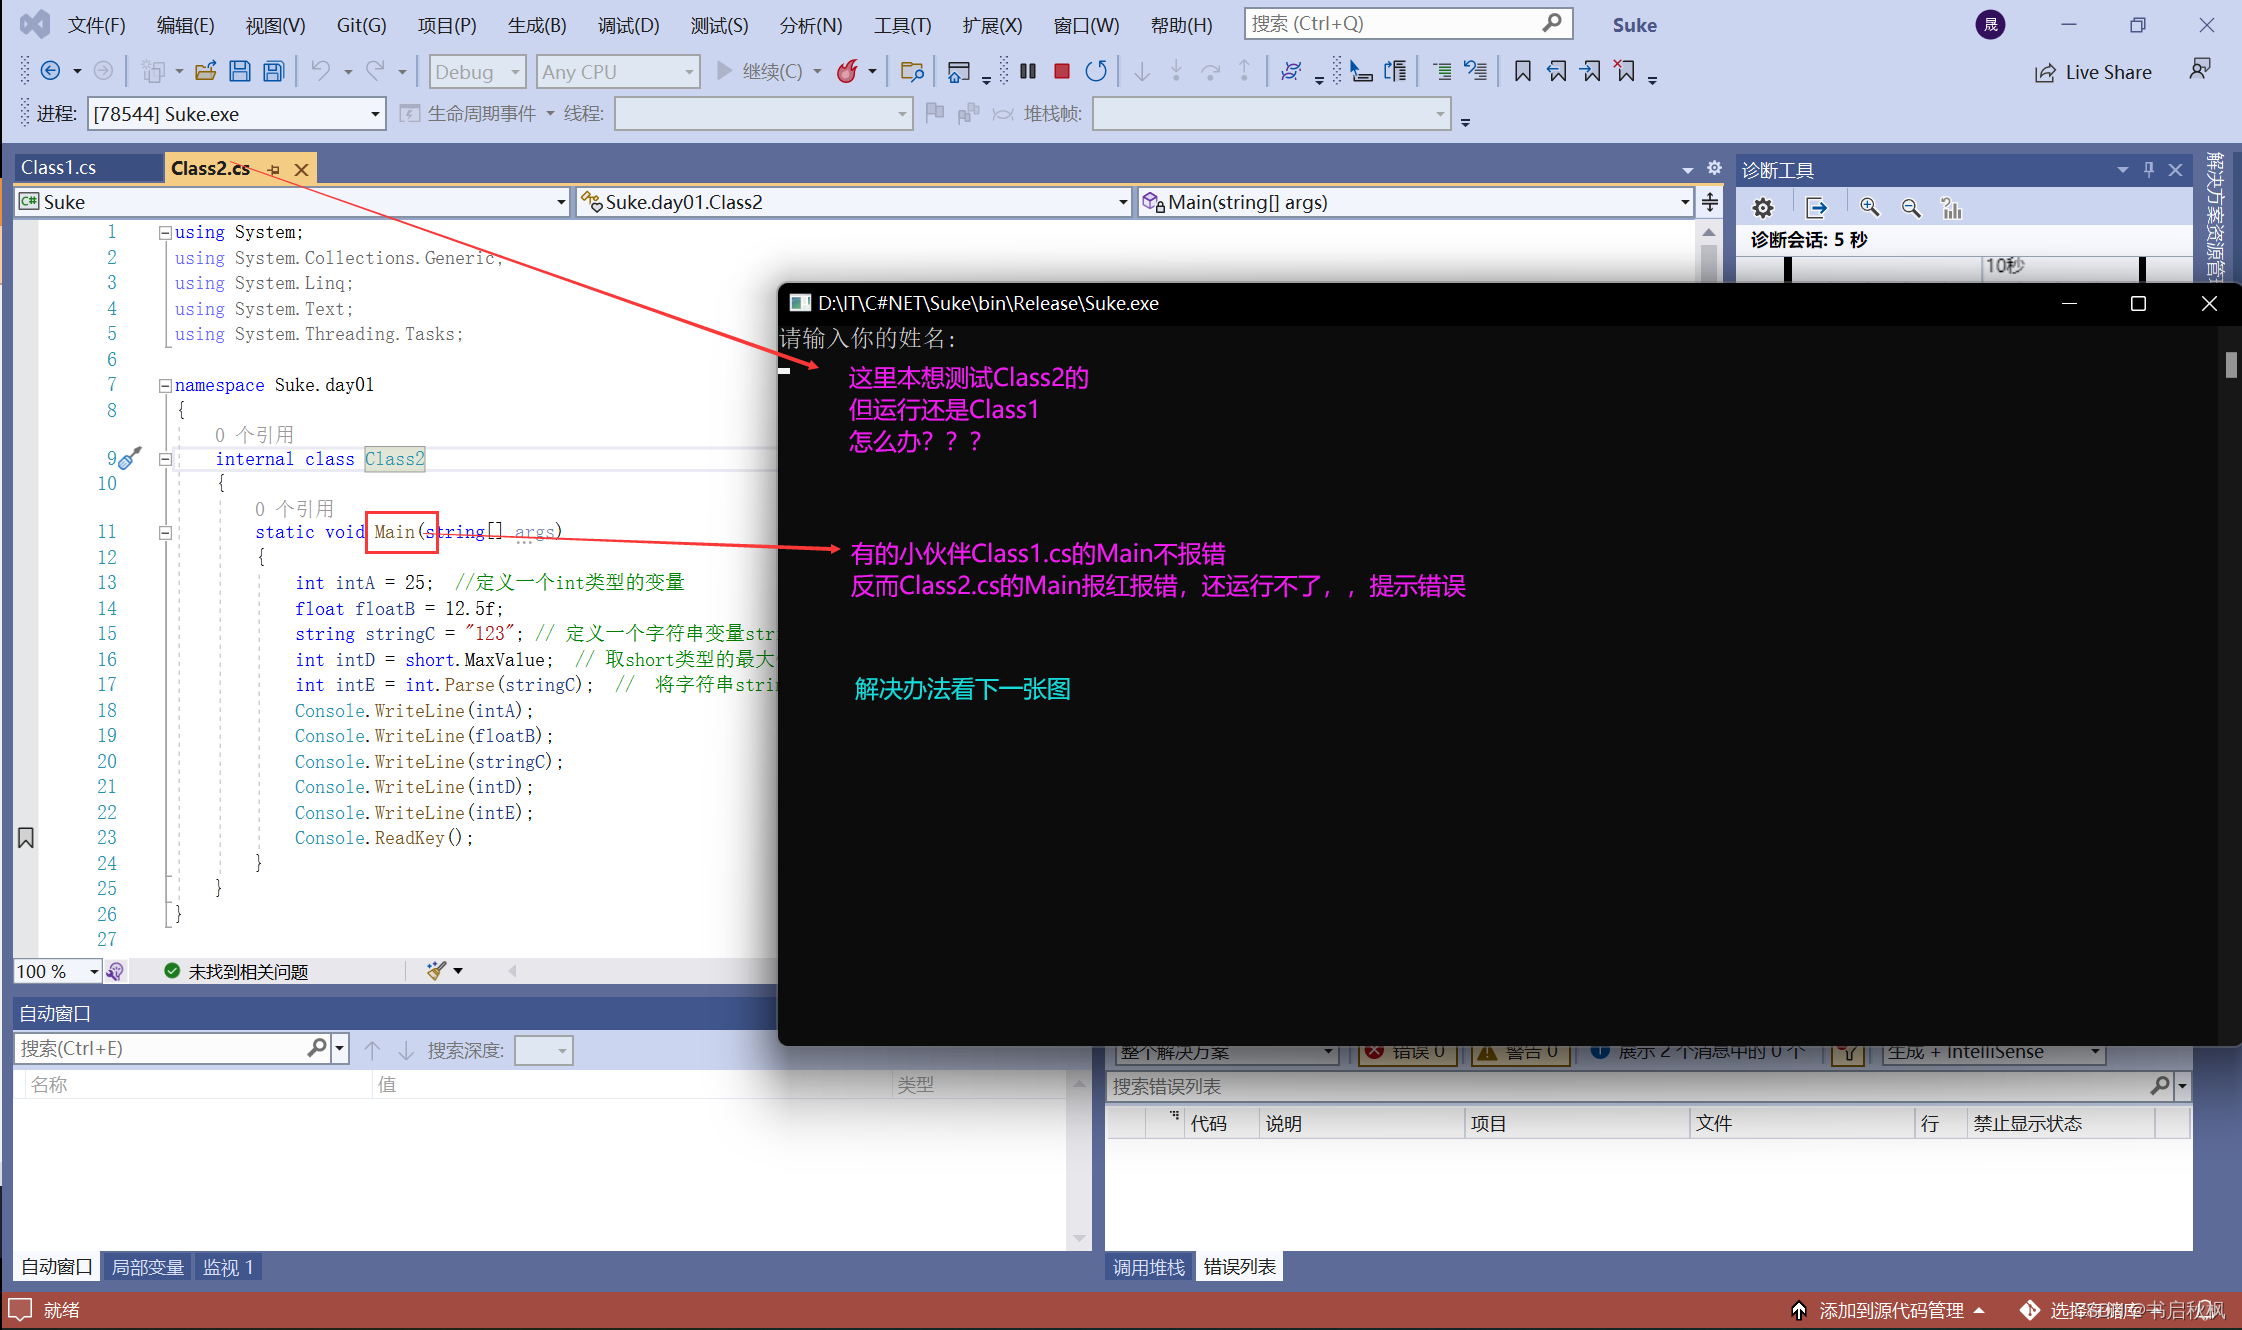Toggle the Warnings 0 filter button
This screenshot has height=1330, width=2242.
tap(1520, 1054)
